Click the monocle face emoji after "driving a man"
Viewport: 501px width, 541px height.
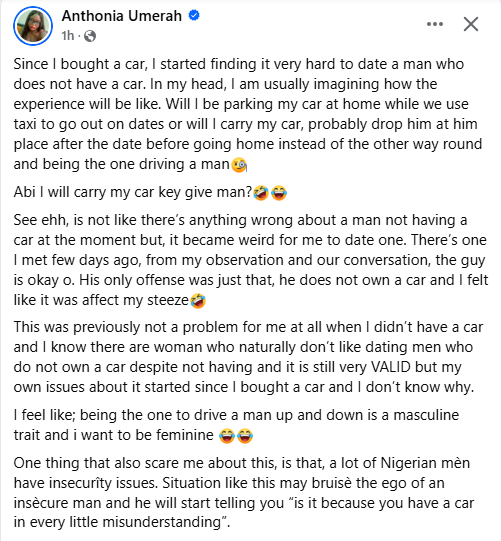click(x=239, y=165)
